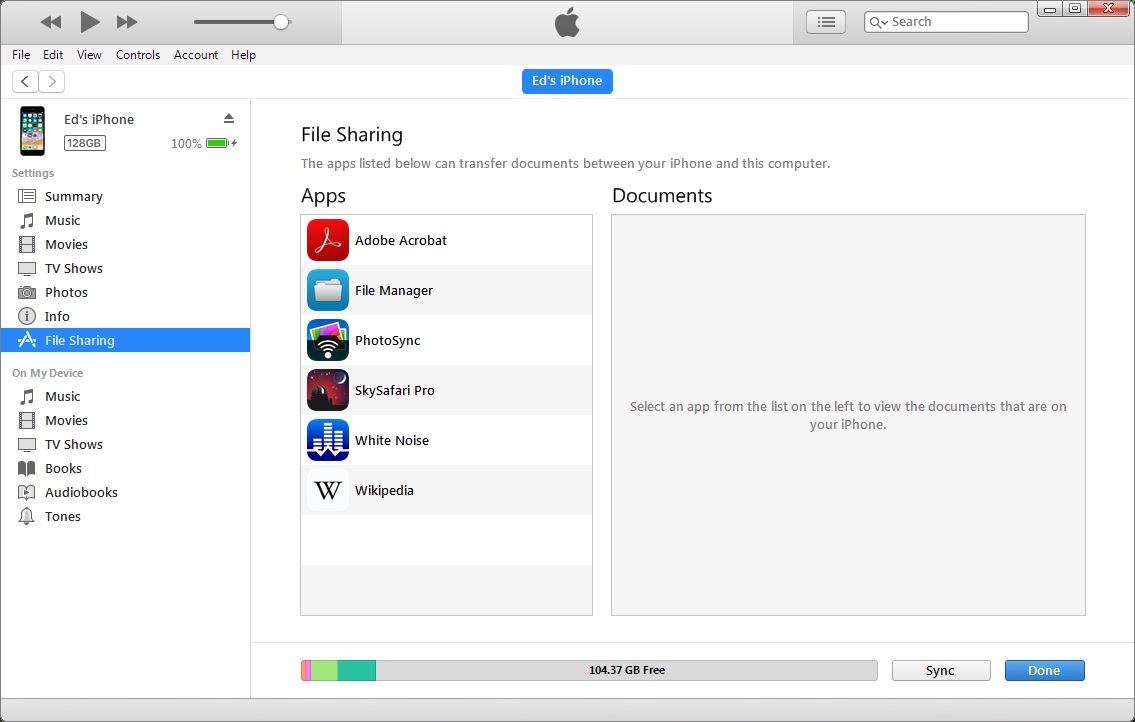Image resolution: width=1135 pixels, height=722 pixels.
Task: Open the Account menu
Action: [195, 55]
